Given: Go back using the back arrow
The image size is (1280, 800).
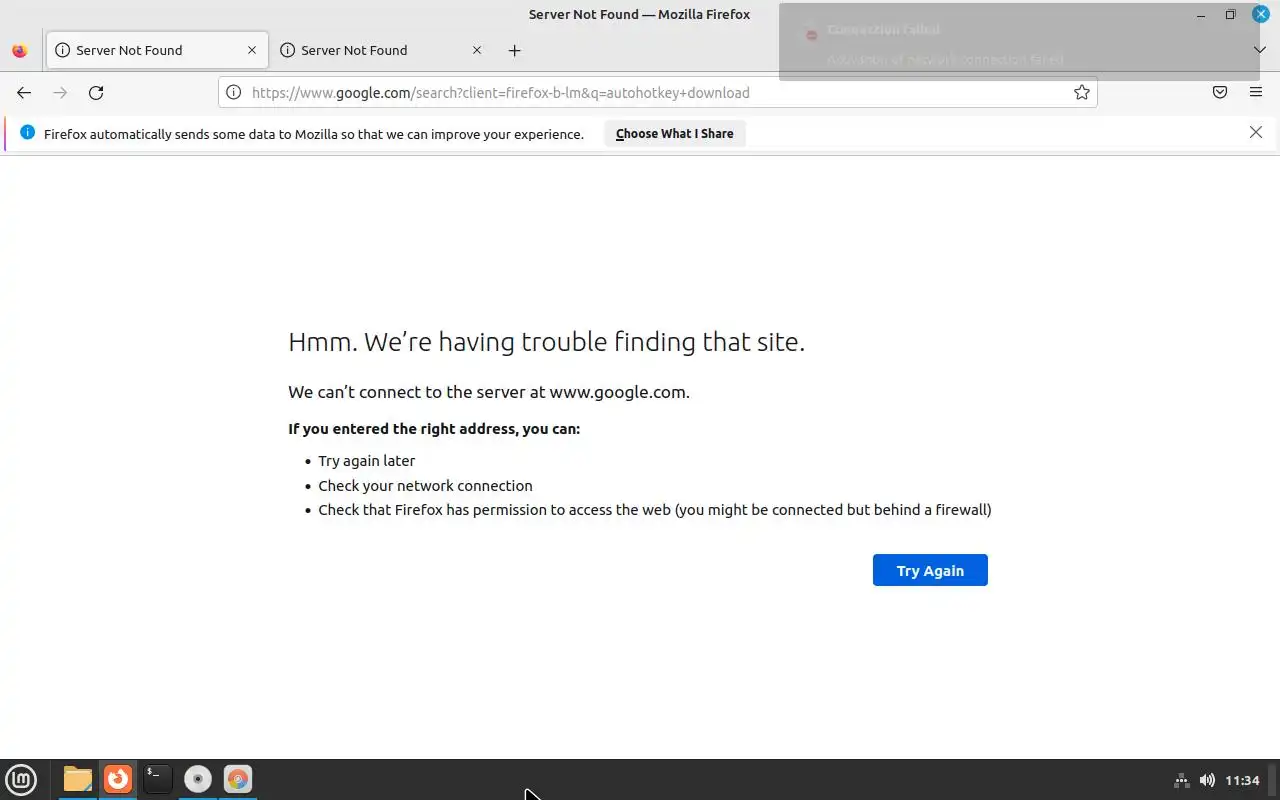Looking at the screenshot, I should pos(24,92).
